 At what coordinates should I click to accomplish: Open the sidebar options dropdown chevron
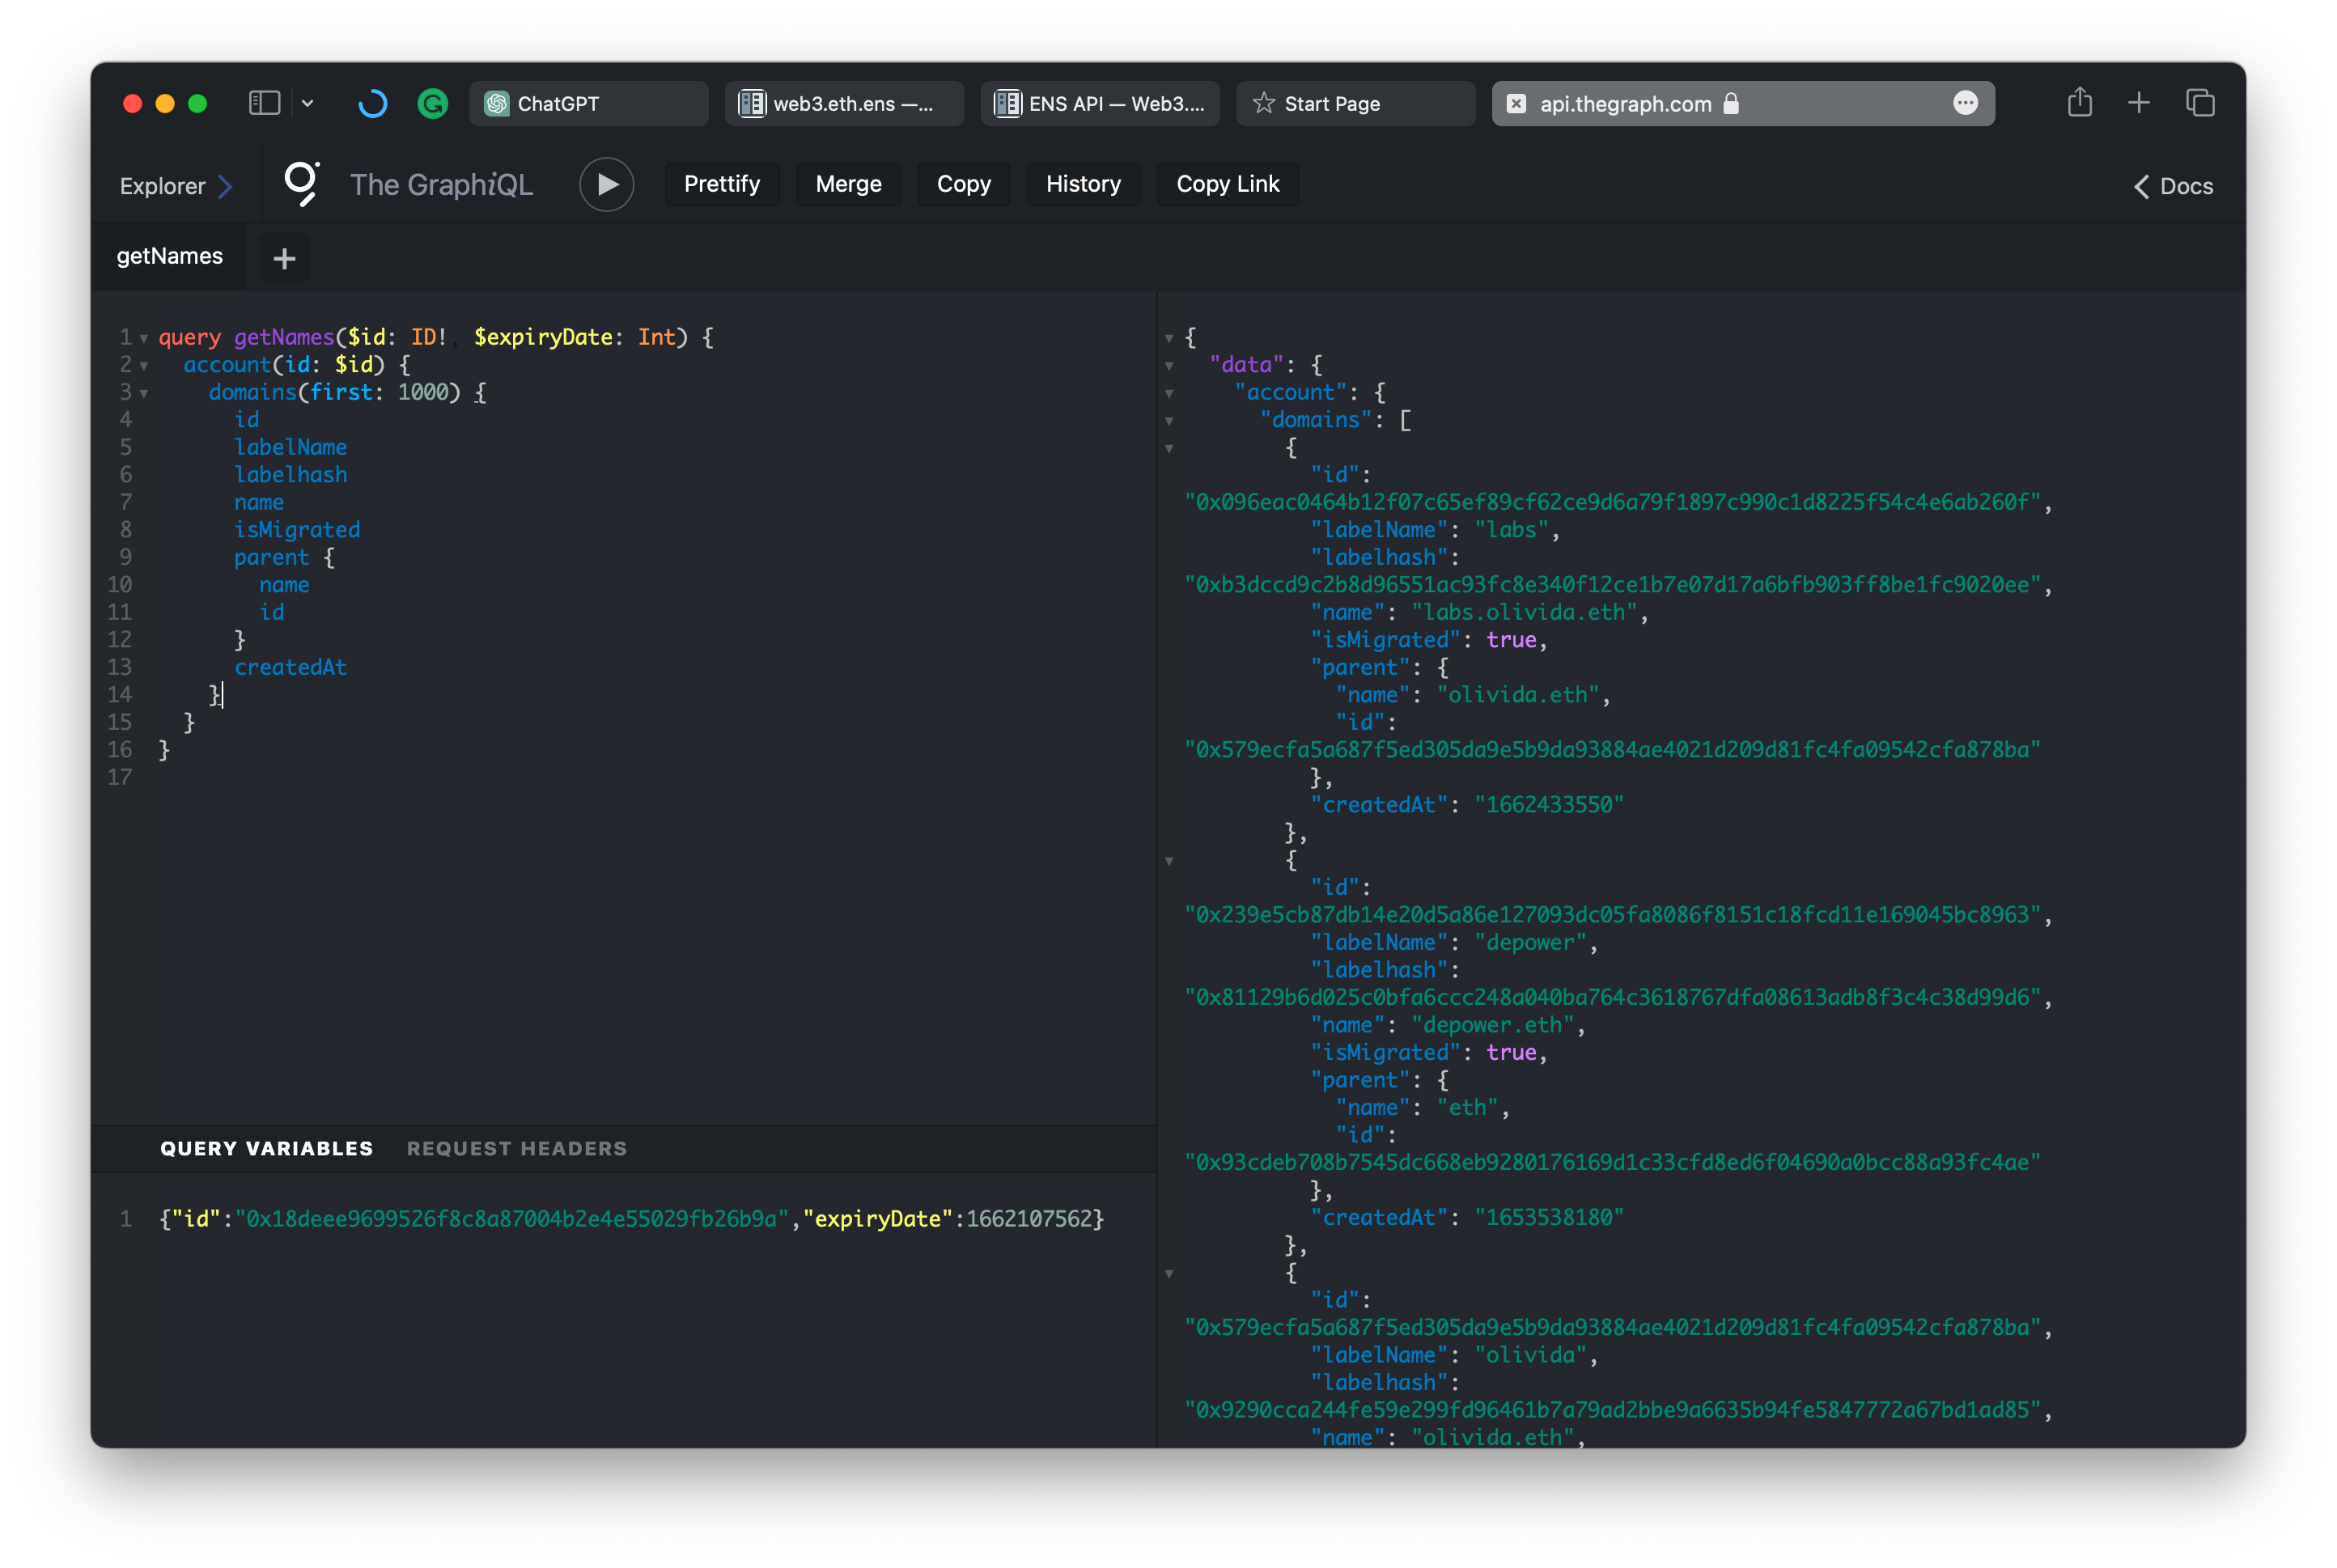coord(308,103)
